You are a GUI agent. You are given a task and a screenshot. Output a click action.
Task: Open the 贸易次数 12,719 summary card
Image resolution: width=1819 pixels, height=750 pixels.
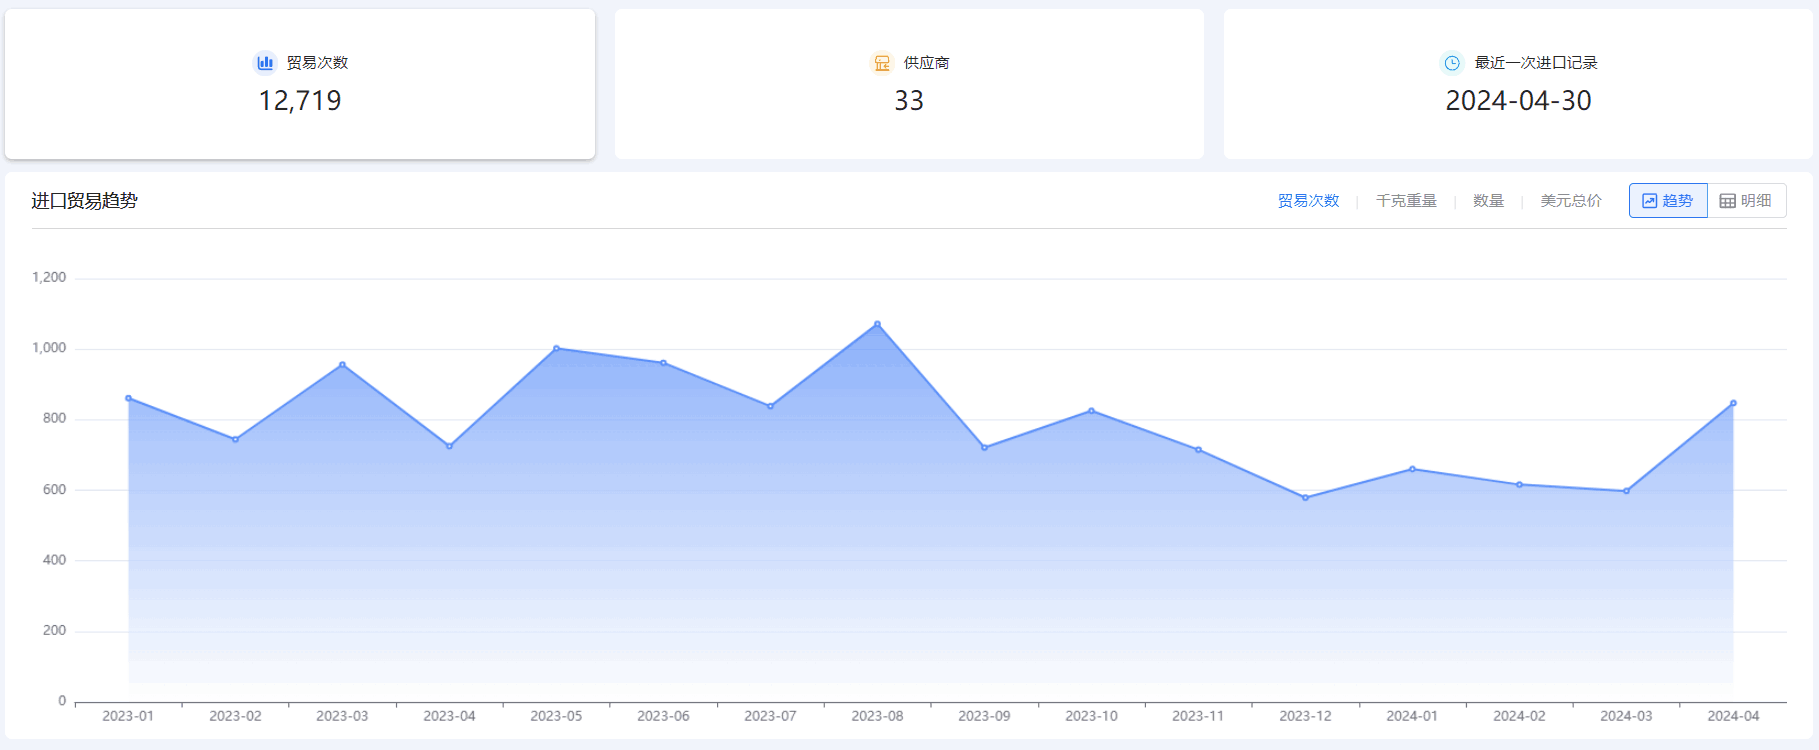pos(300,85)
